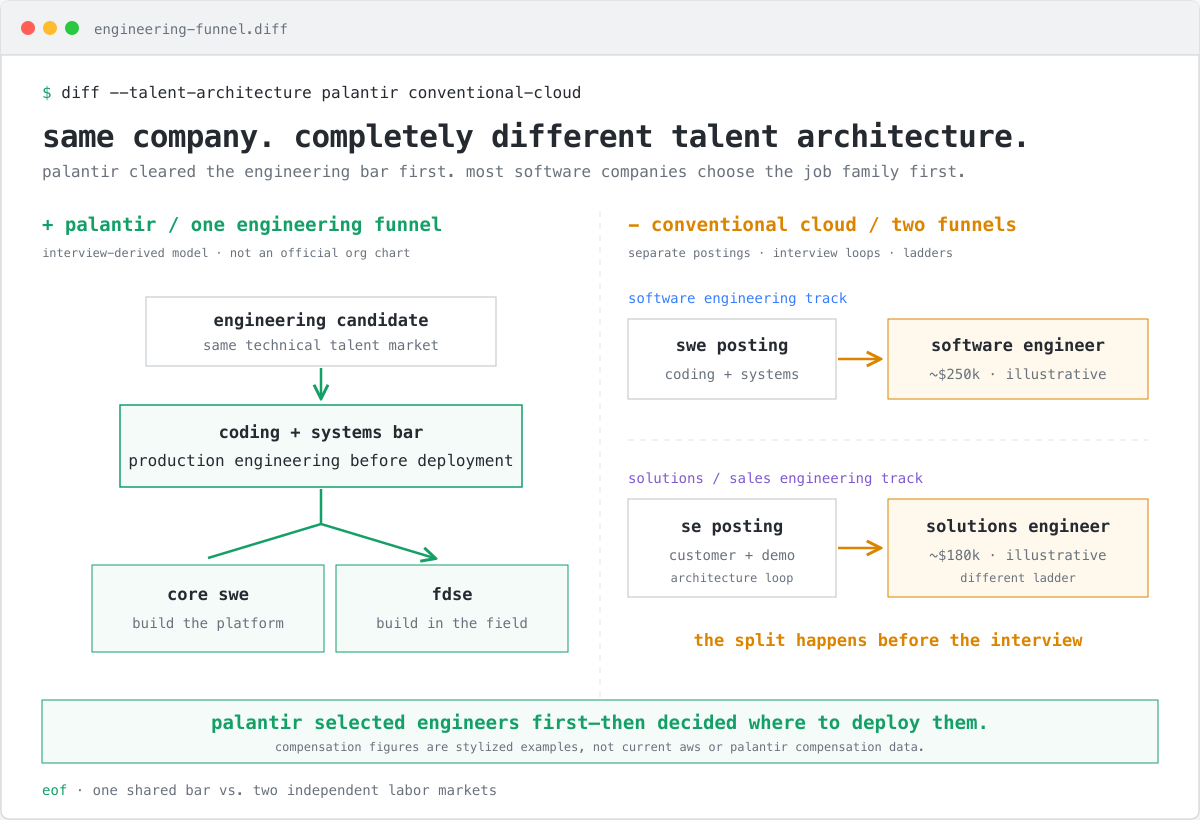1200x820 pixels.
Task: Click the 'coding + systems bar' box
Action: tap(321, 446)
